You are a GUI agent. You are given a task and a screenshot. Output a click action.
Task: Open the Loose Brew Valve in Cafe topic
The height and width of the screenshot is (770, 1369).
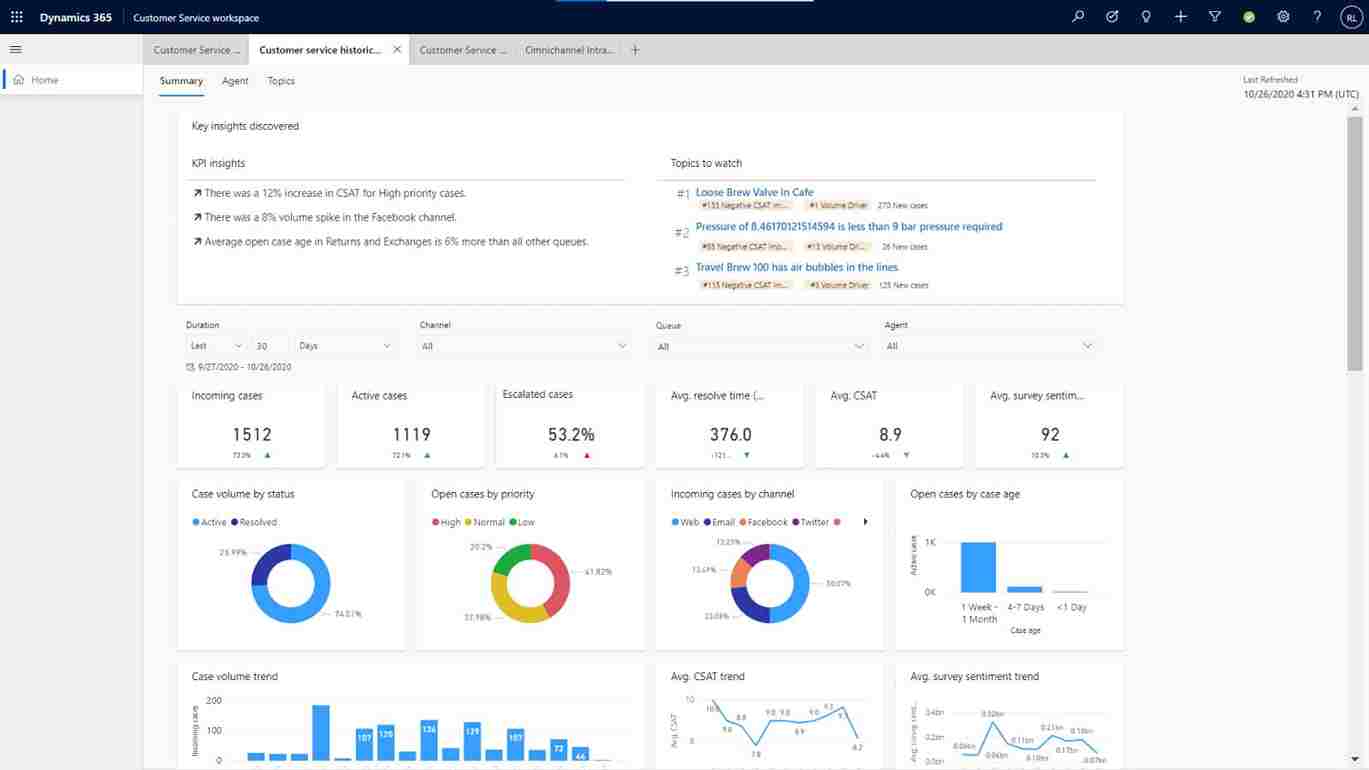coord(754,192)
